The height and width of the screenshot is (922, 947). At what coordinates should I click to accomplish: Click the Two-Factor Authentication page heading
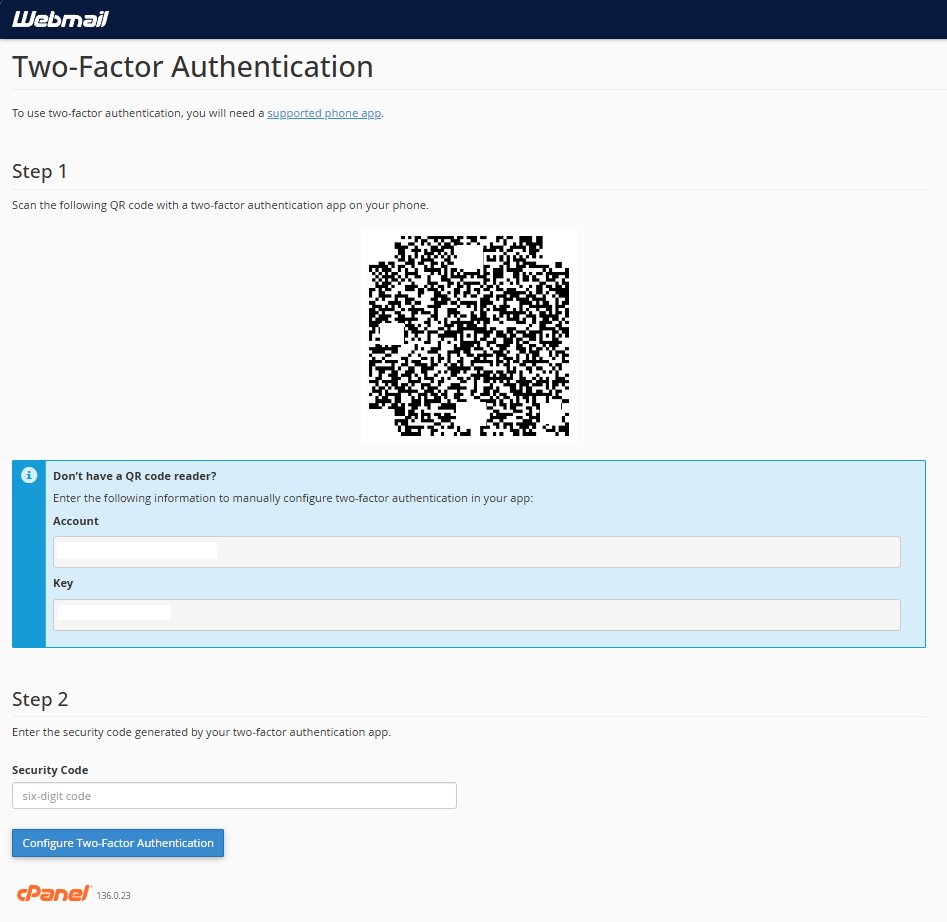193,66
